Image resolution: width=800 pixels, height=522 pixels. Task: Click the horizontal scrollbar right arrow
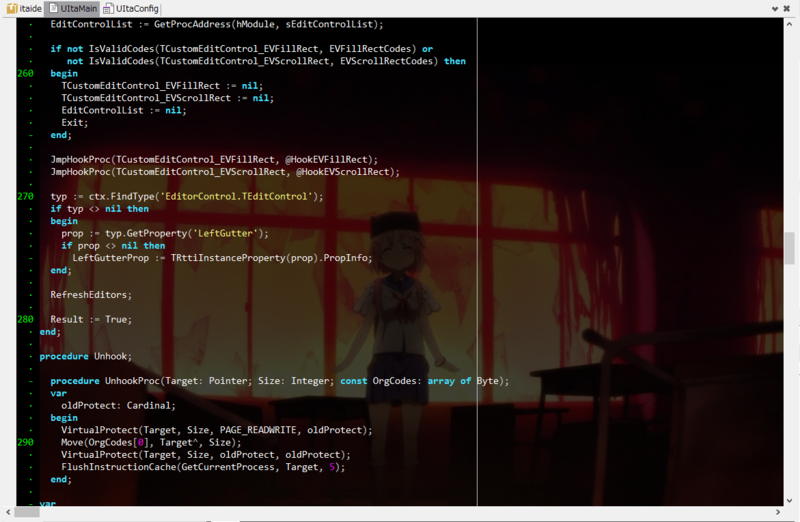(778, 512)
